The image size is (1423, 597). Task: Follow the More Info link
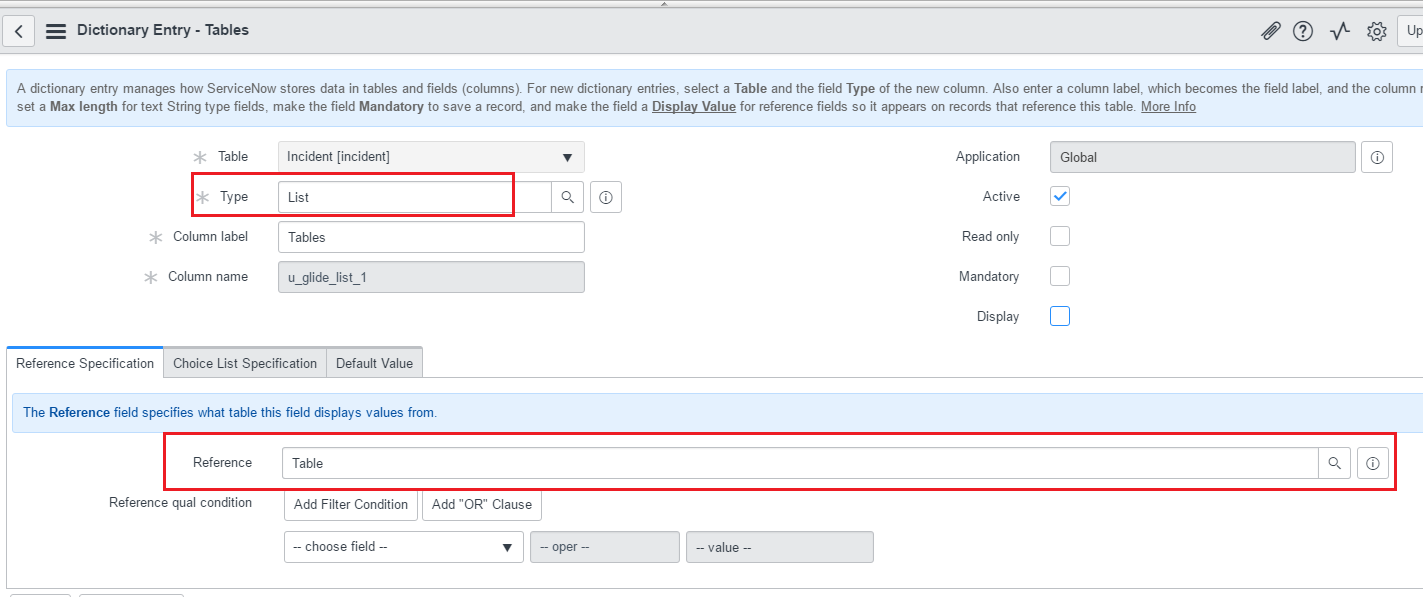coord(1168,106)
